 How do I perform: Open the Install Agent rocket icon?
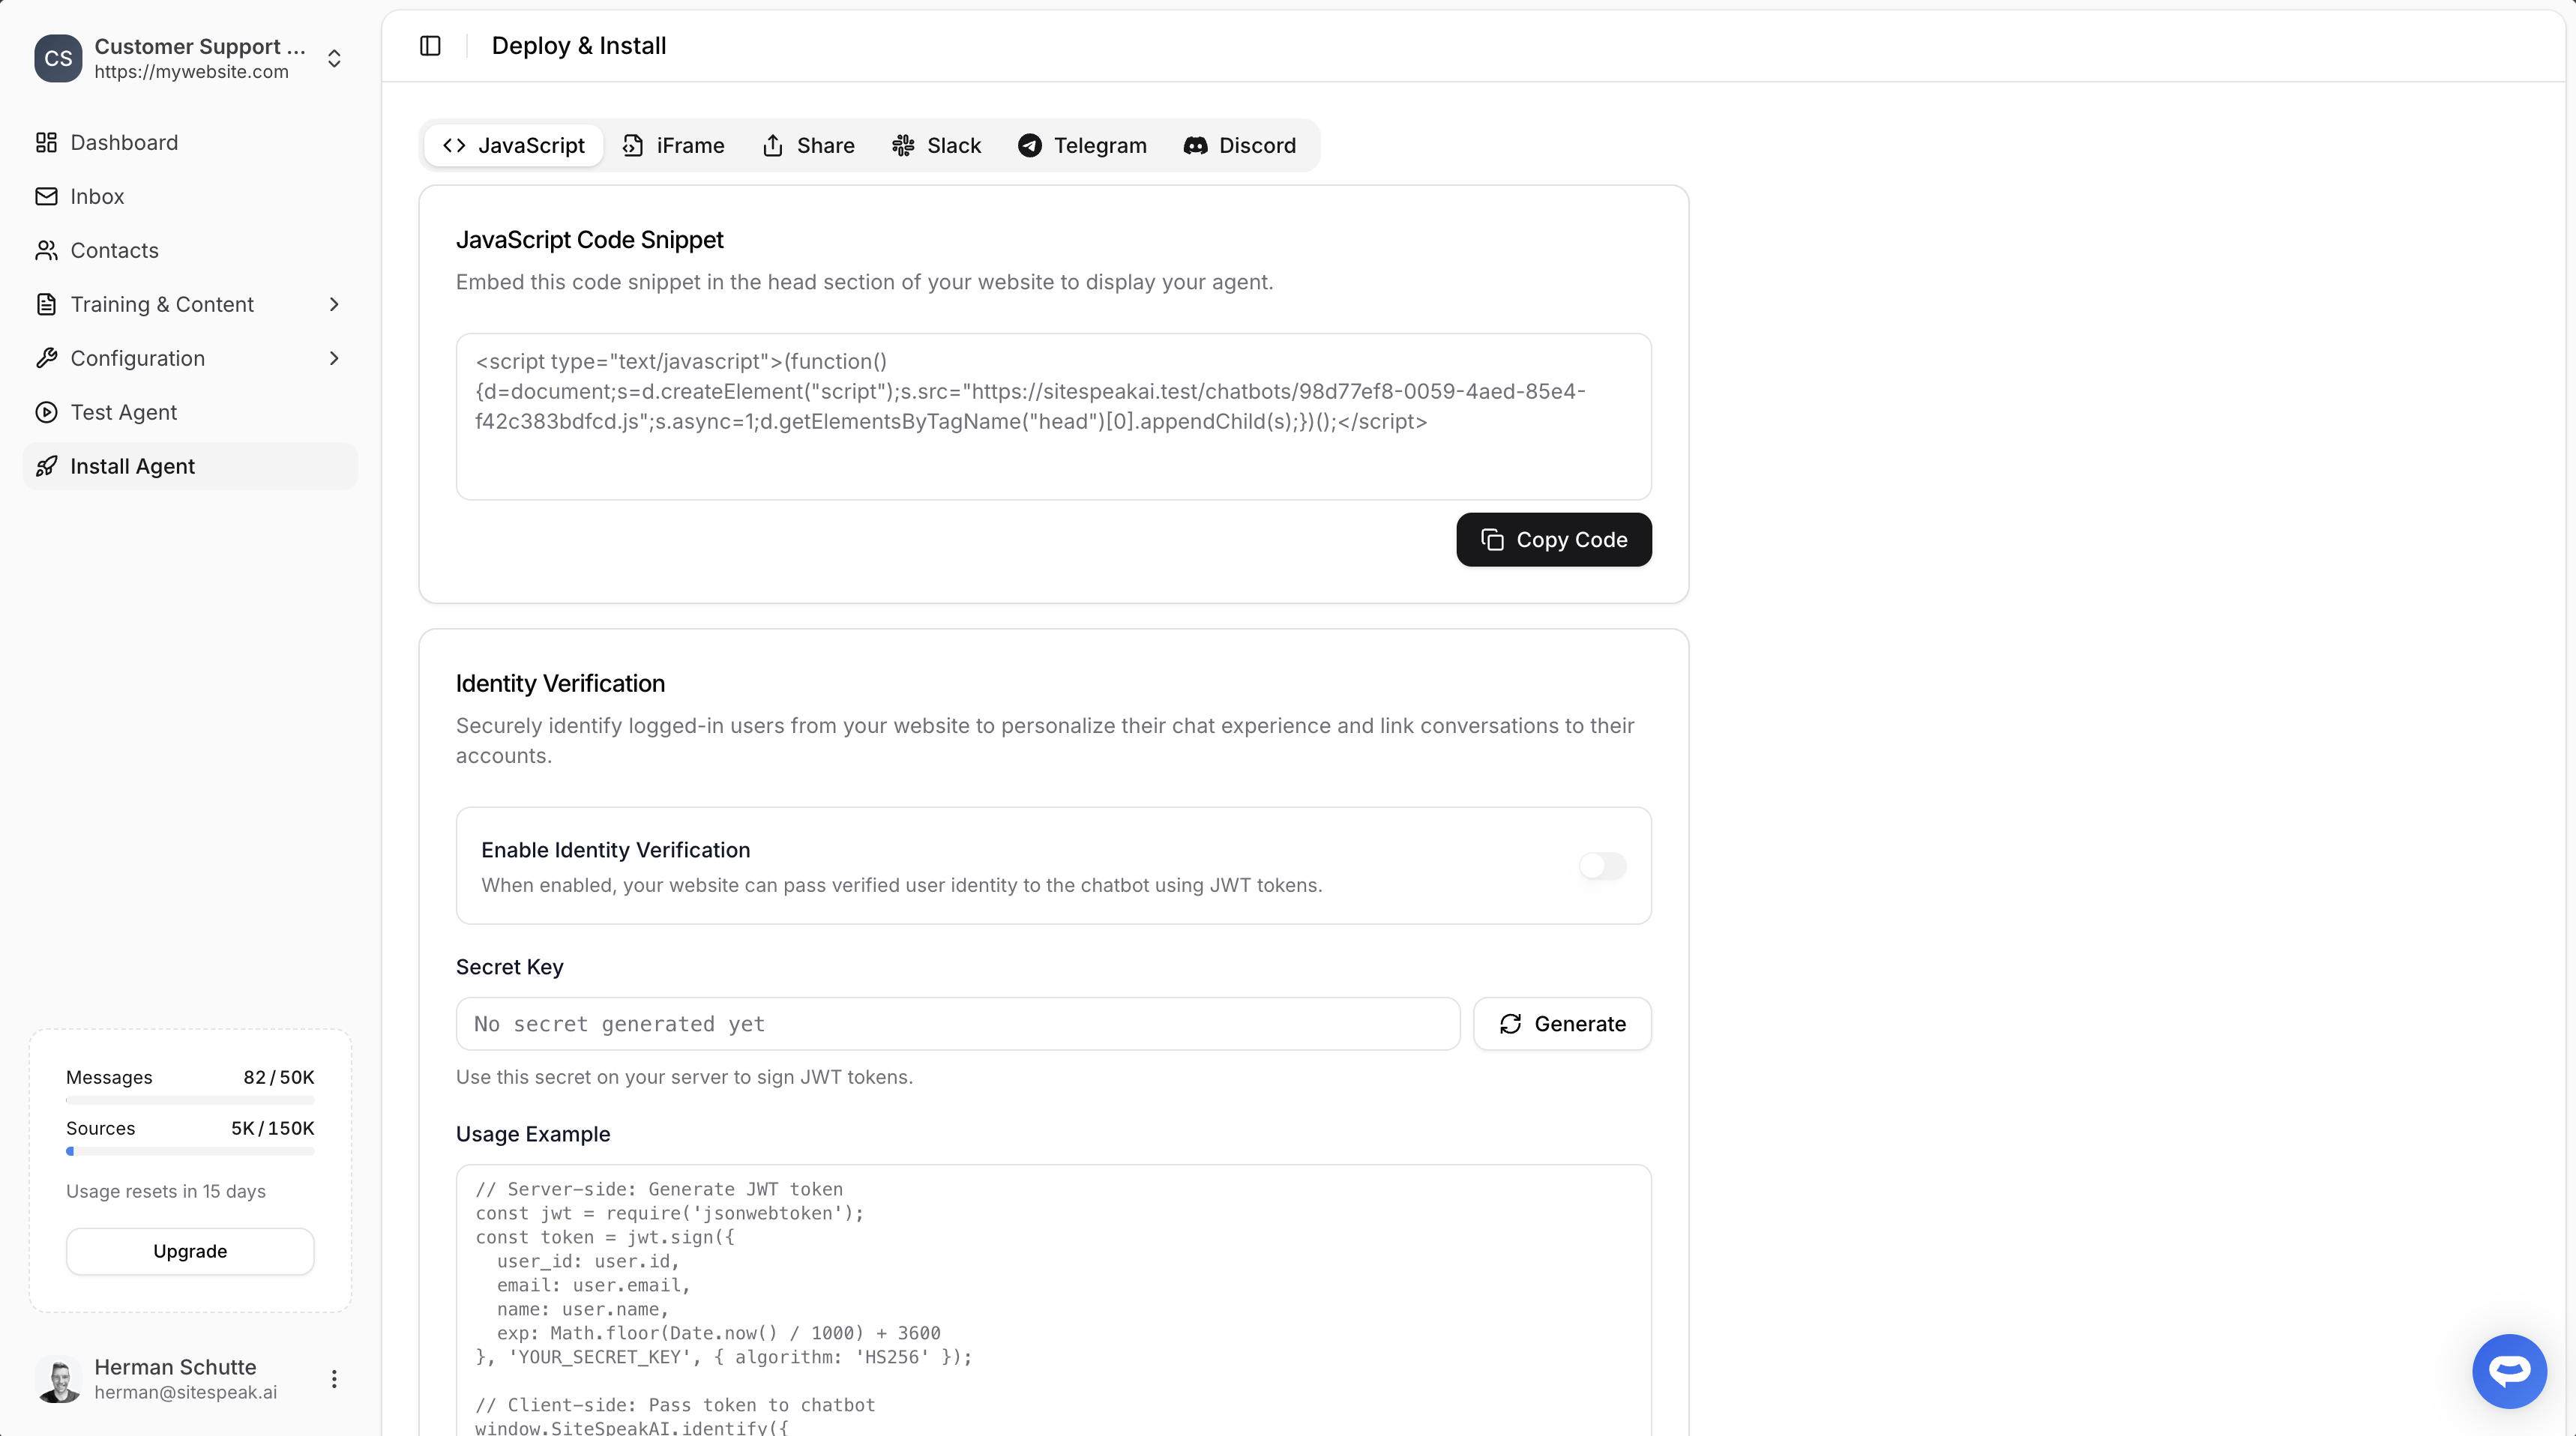[x=47, y=466]
